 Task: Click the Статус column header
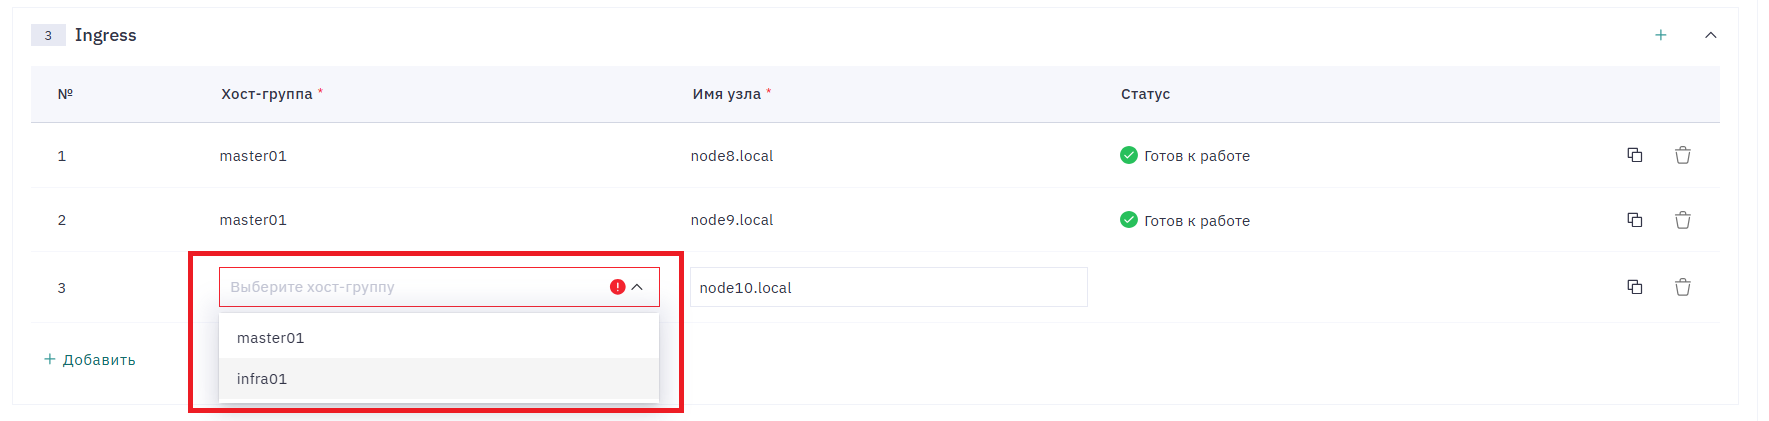click(1145, 94)
